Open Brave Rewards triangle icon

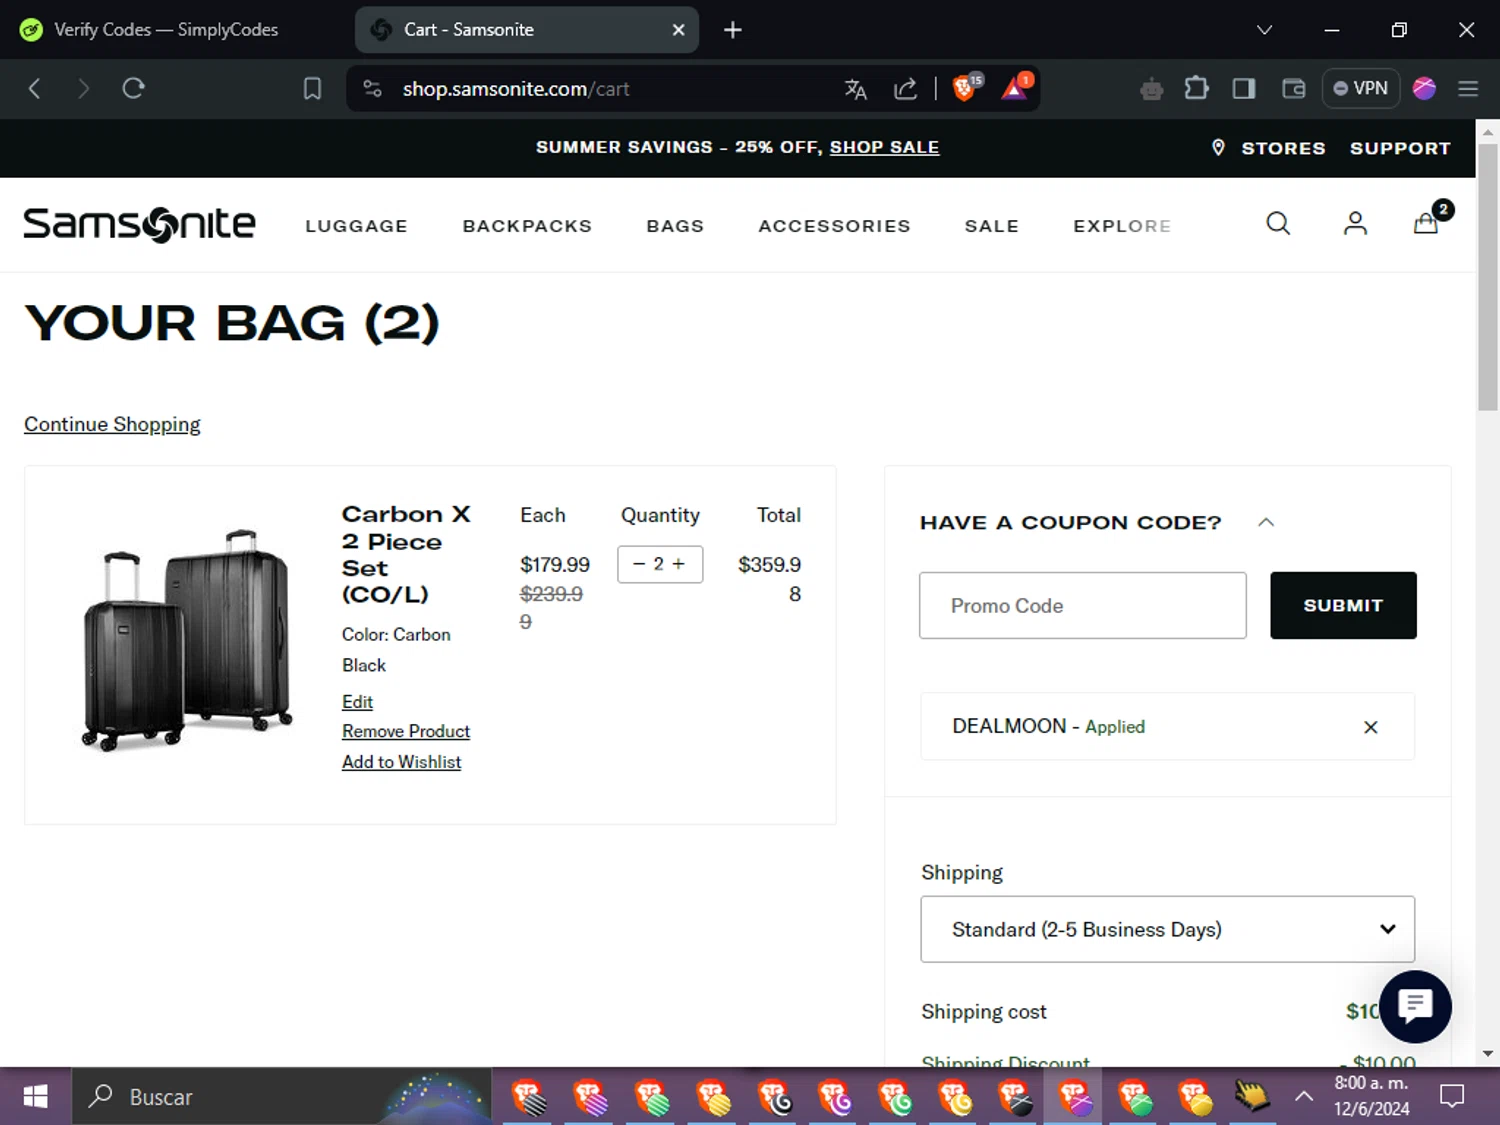[x=1015, y=88]
